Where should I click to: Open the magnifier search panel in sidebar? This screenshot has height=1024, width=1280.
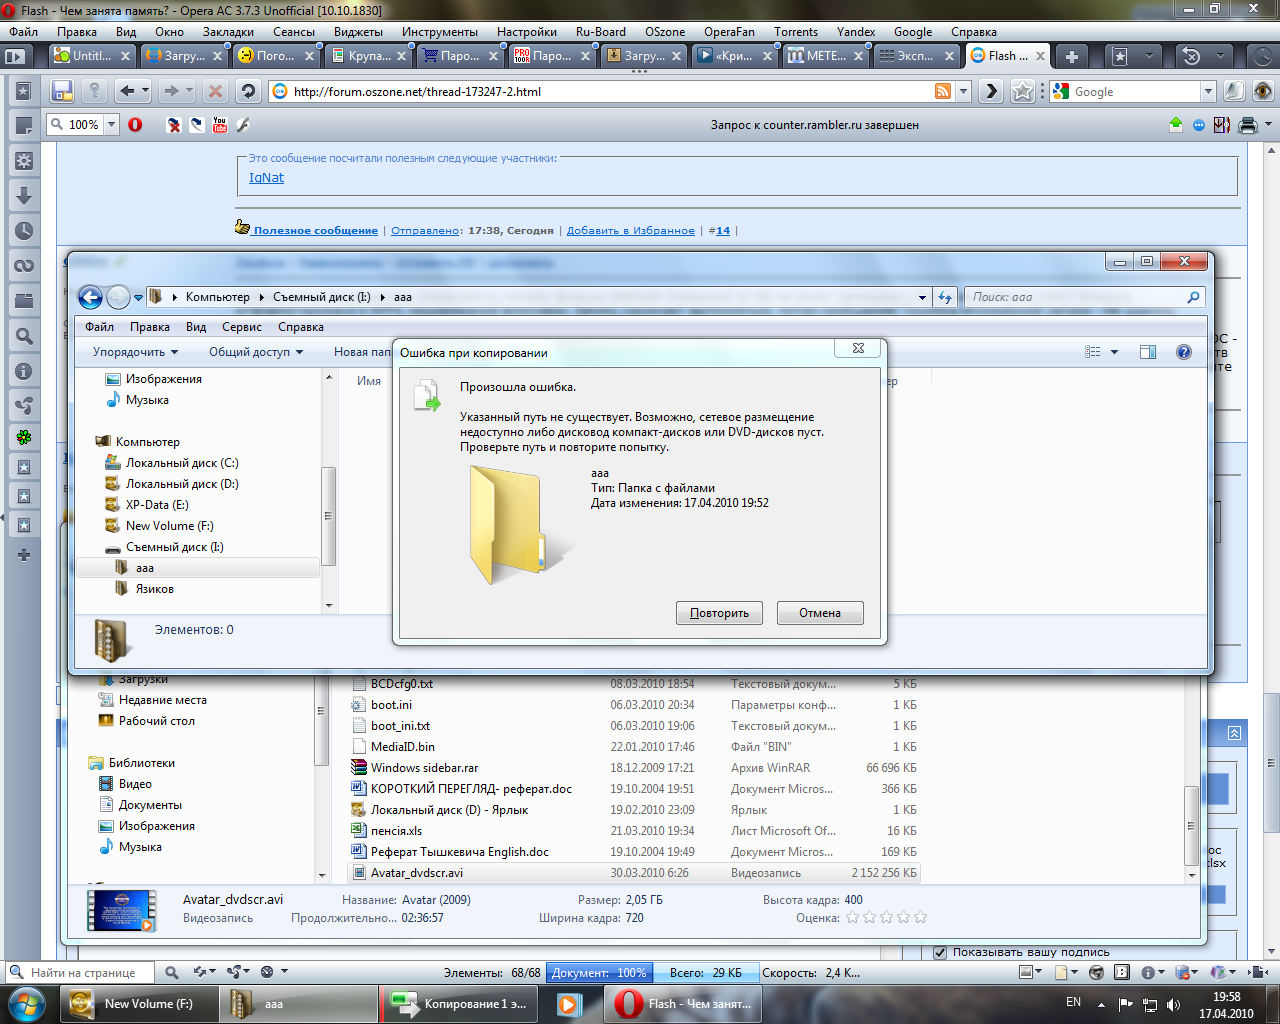23,336
